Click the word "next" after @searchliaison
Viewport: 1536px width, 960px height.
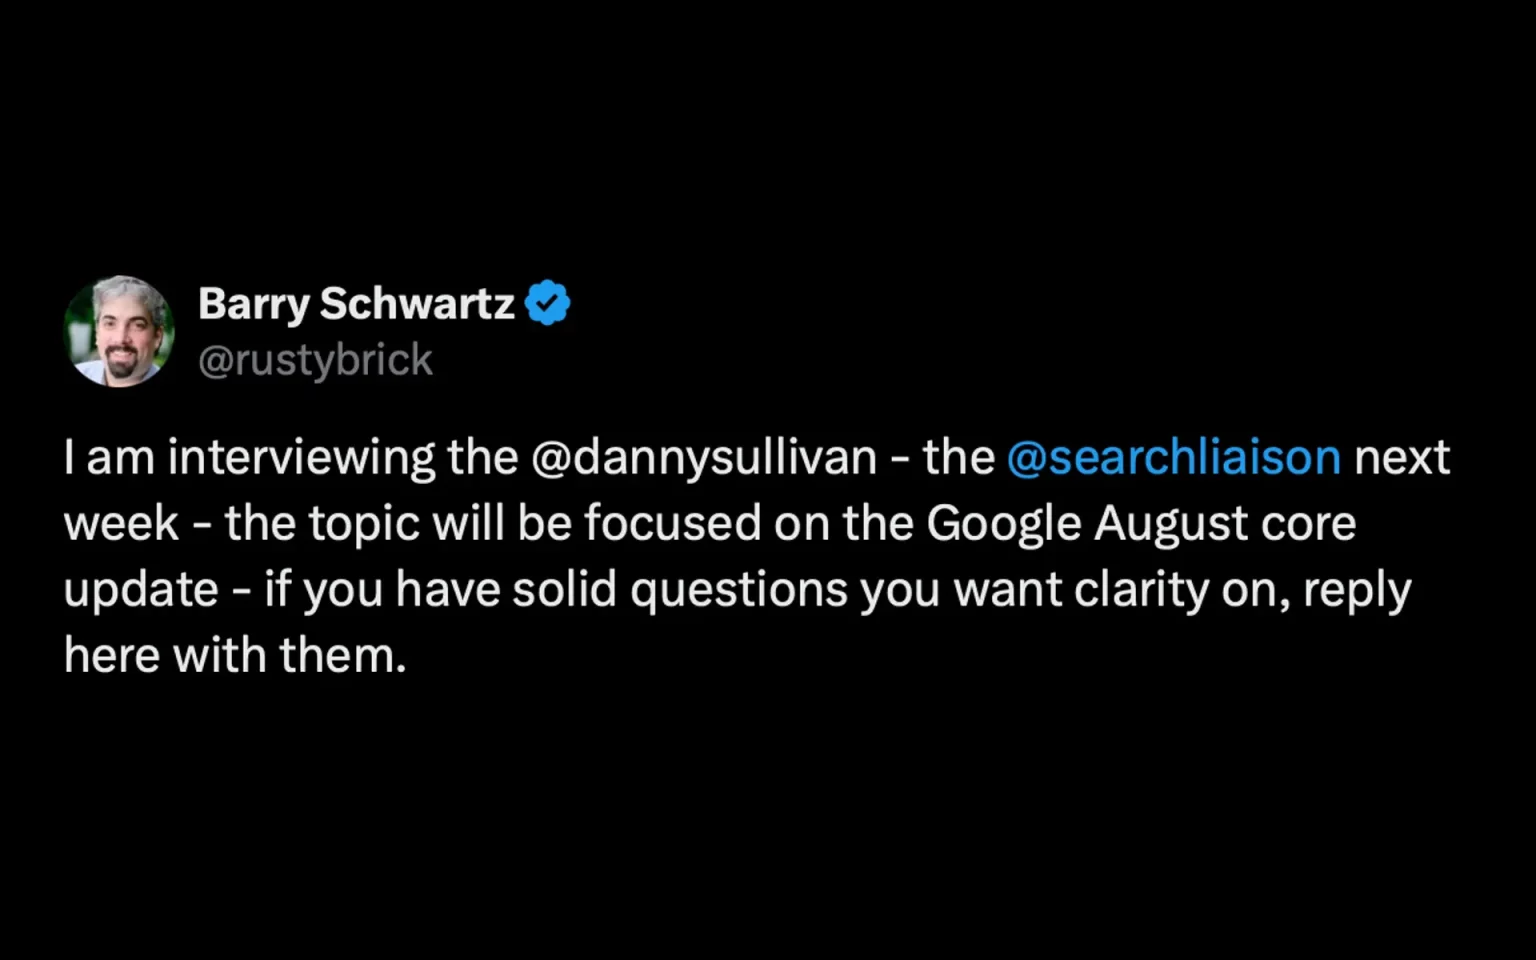(x=1401, y=457)
